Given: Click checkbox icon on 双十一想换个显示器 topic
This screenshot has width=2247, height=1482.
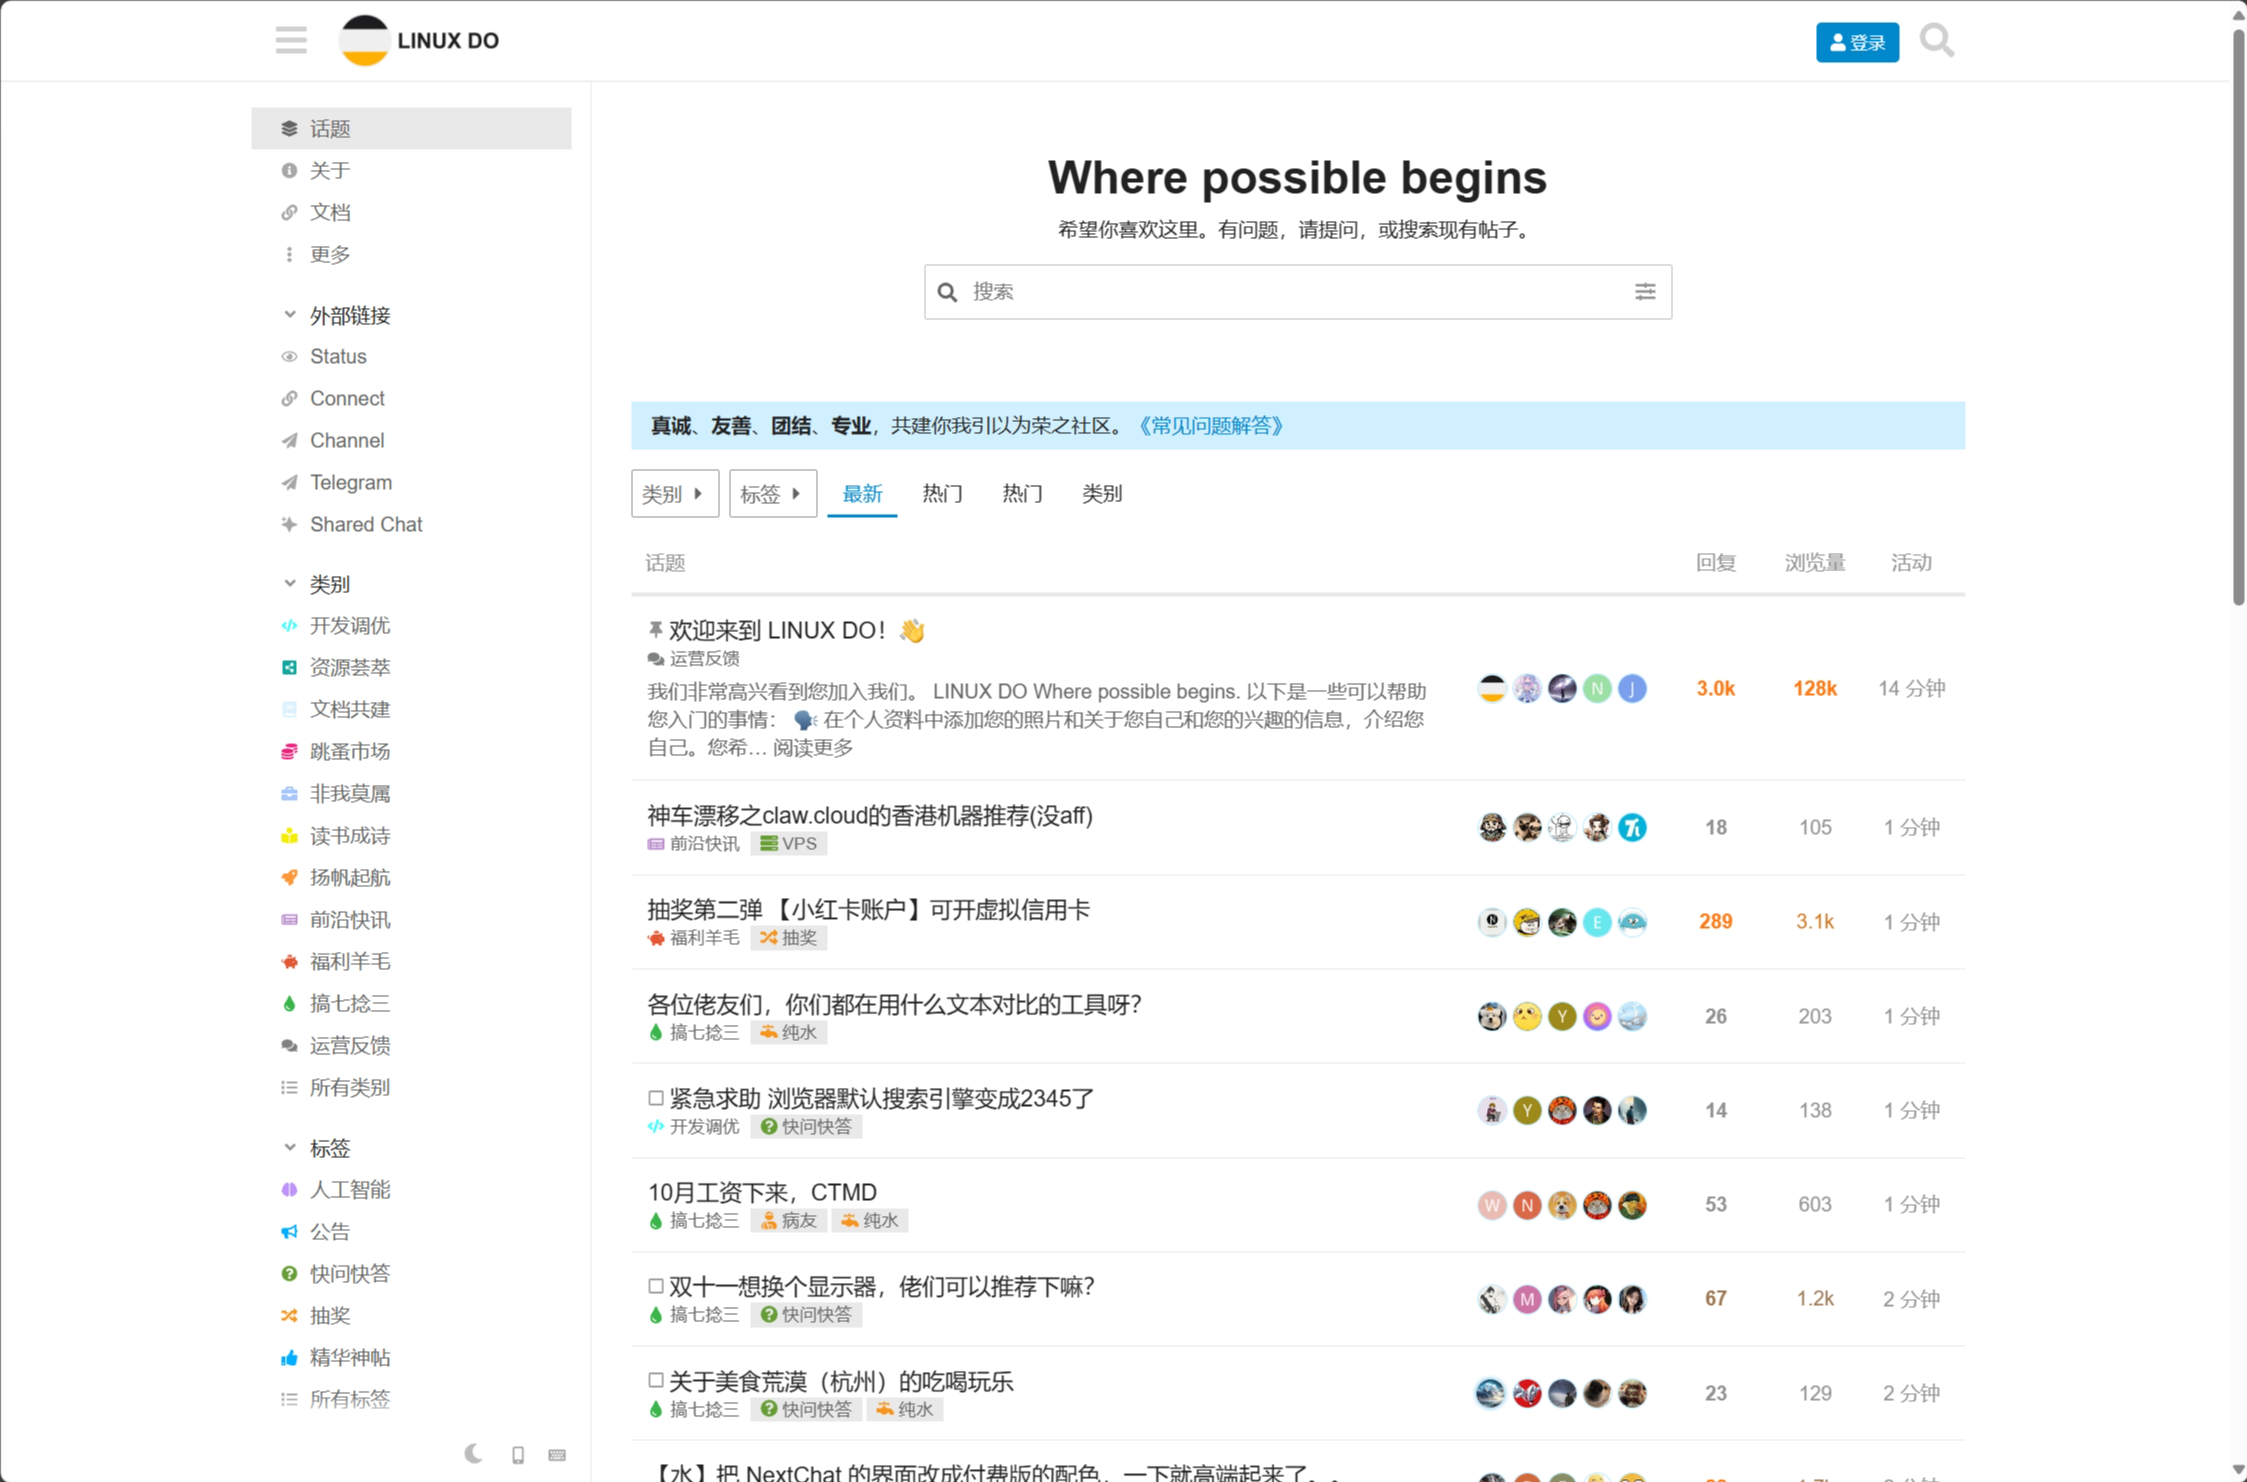Looking at the screenshot, I should point(656,1286).
